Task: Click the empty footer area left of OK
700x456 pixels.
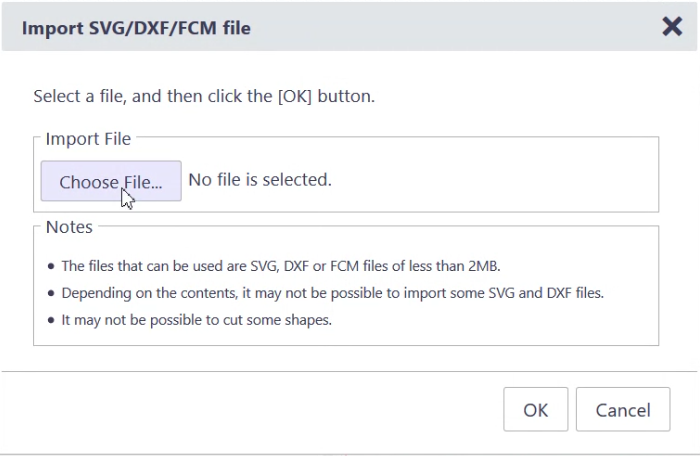Action: 250,410
